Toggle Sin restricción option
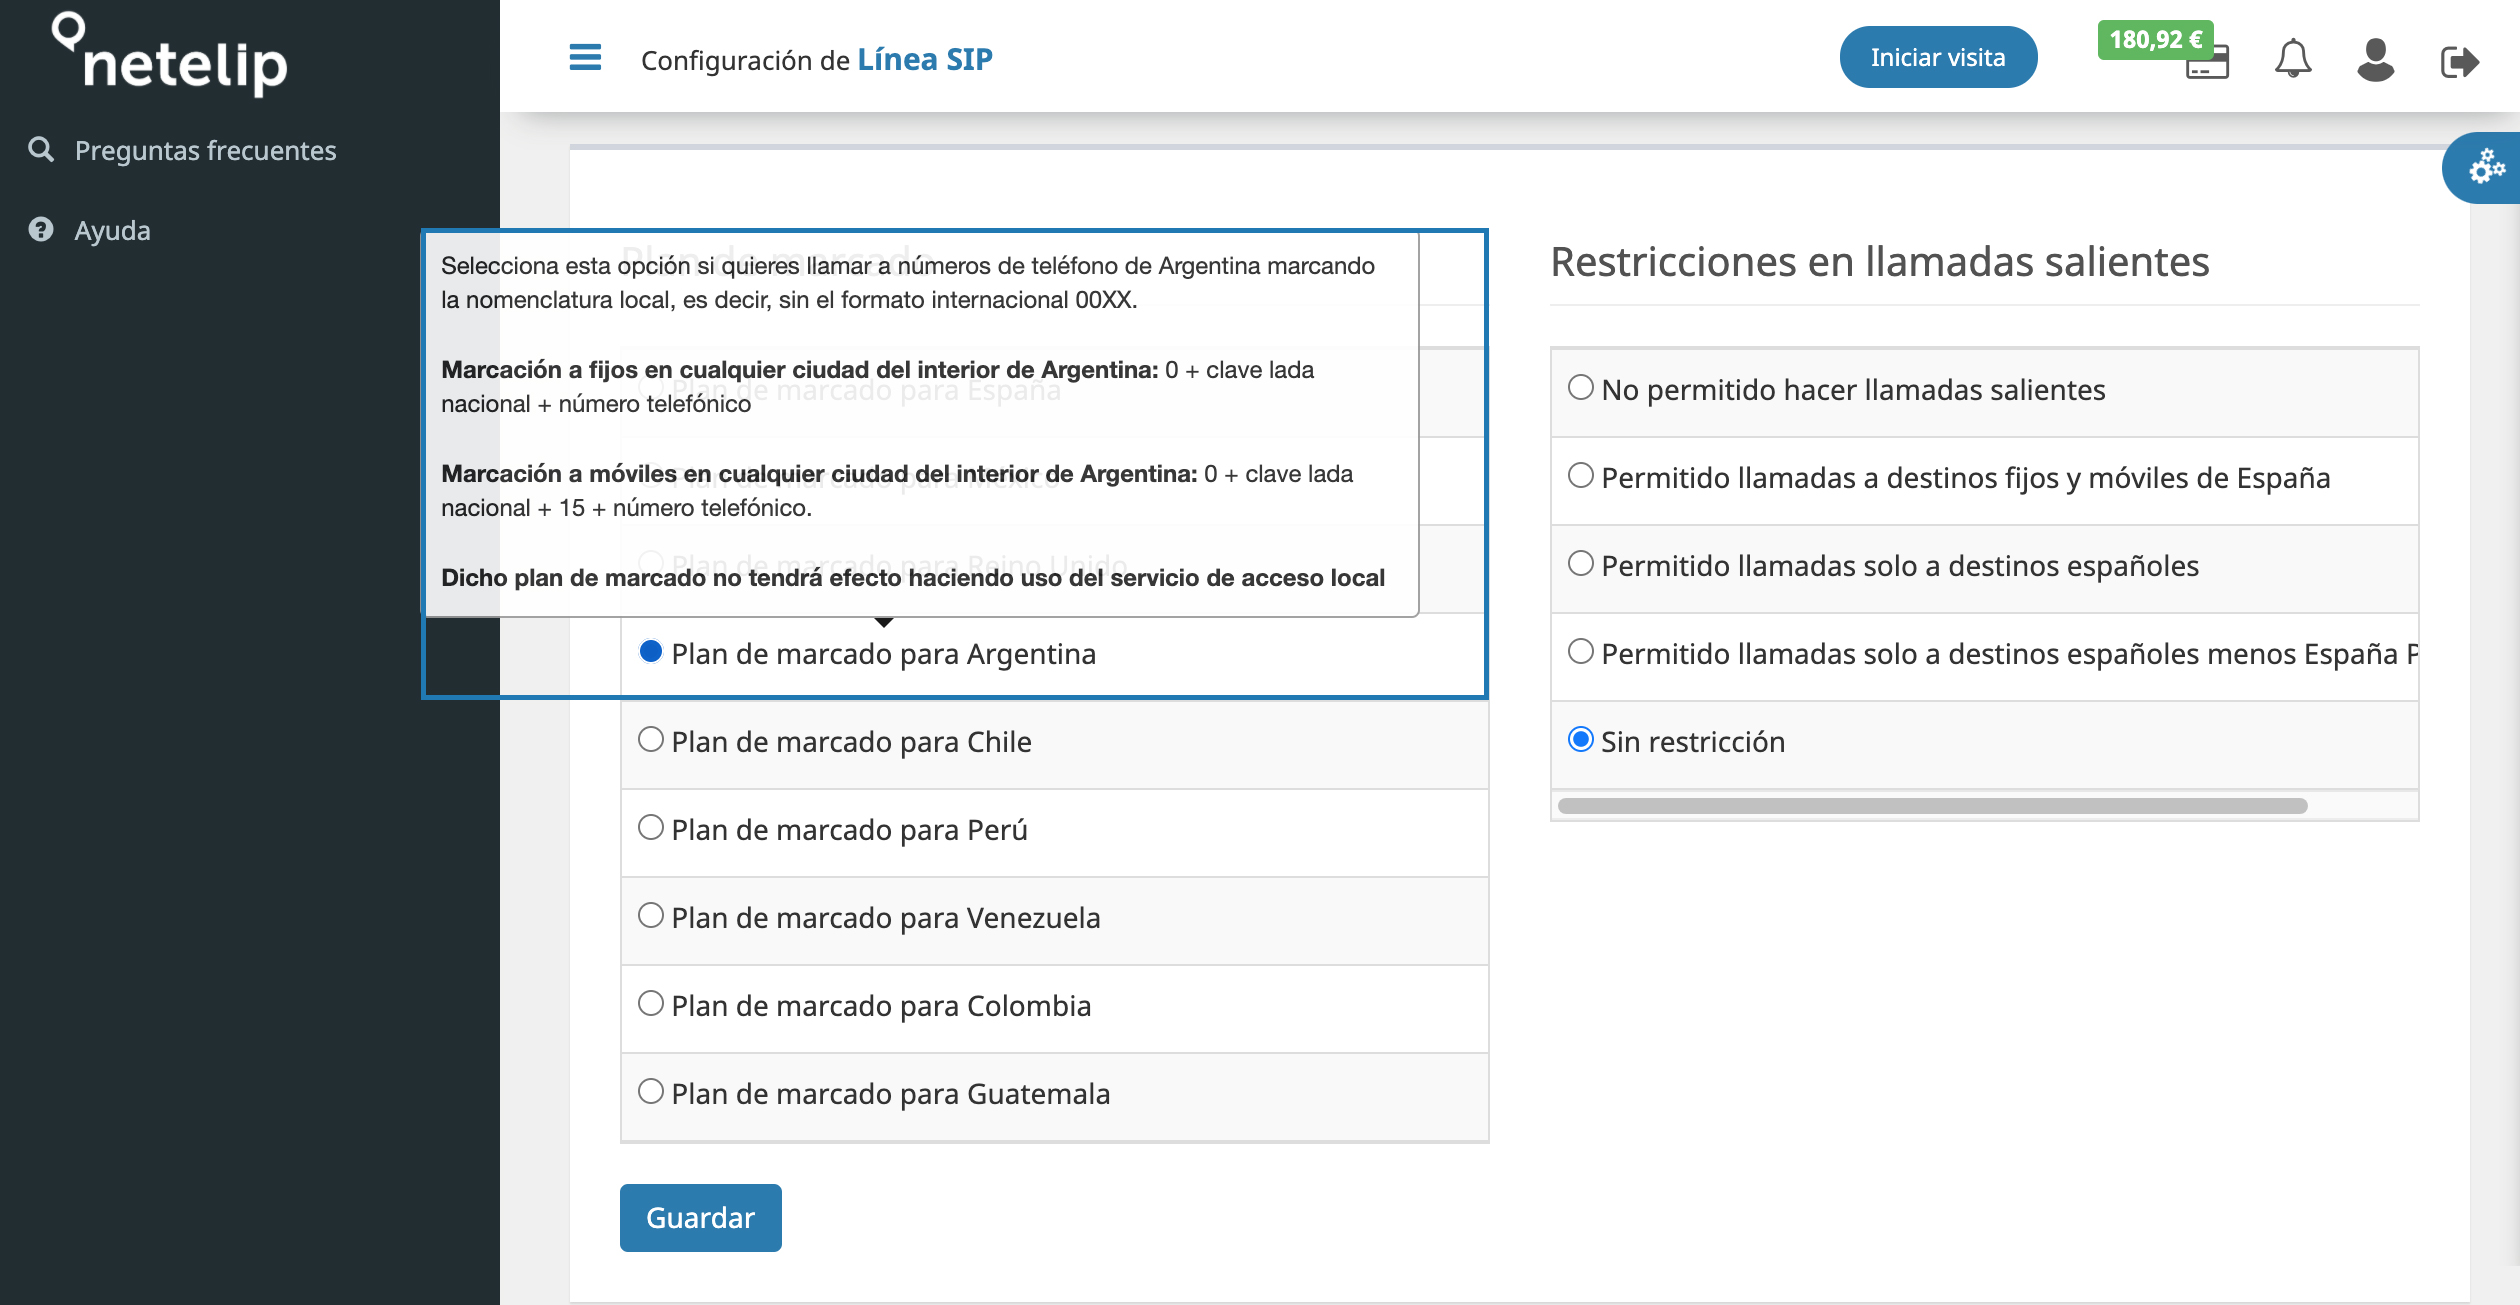Viewport: 2520px width, 1305px height. (1581, 739)
